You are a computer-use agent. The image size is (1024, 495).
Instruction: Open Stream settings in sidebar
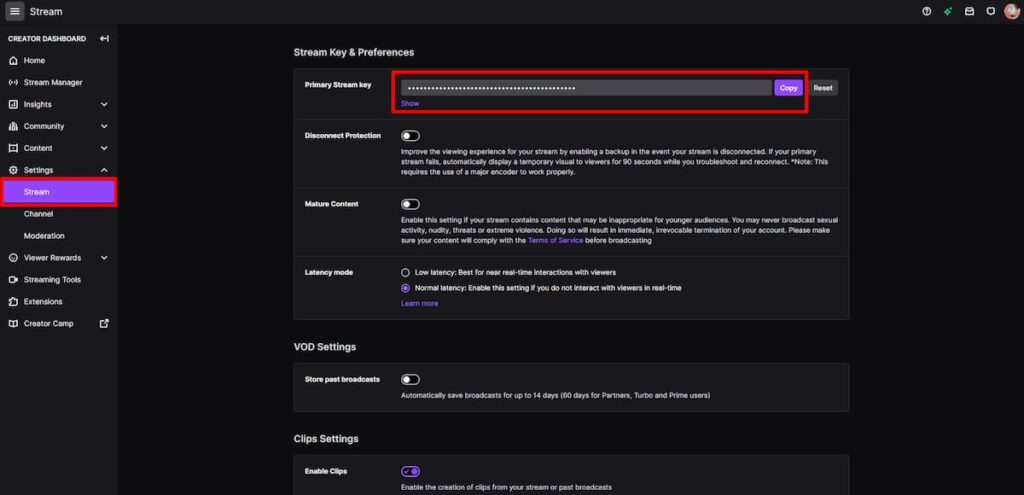tap(59, 192)
